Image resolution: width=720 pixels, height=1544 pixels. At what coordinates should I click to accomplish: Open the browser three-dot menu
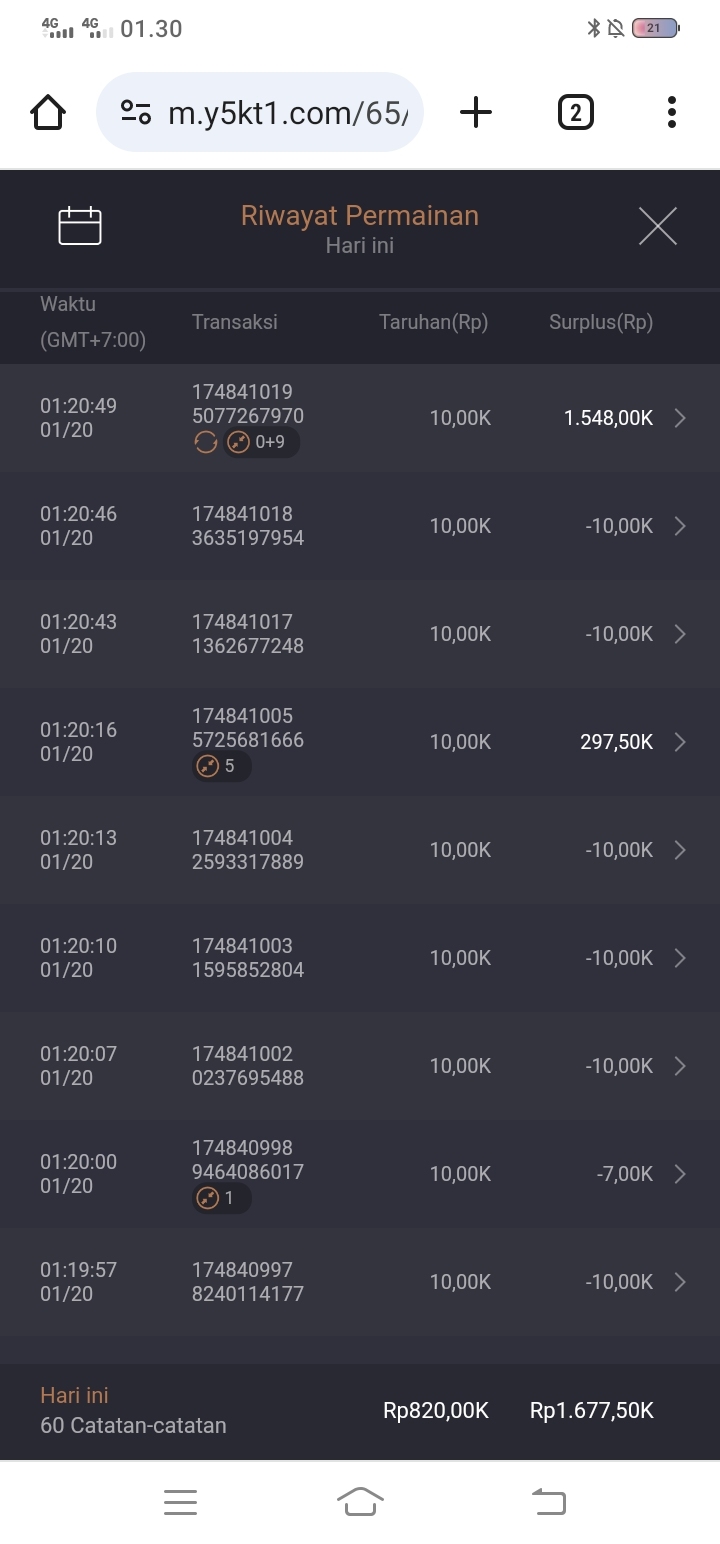point(672,112)
